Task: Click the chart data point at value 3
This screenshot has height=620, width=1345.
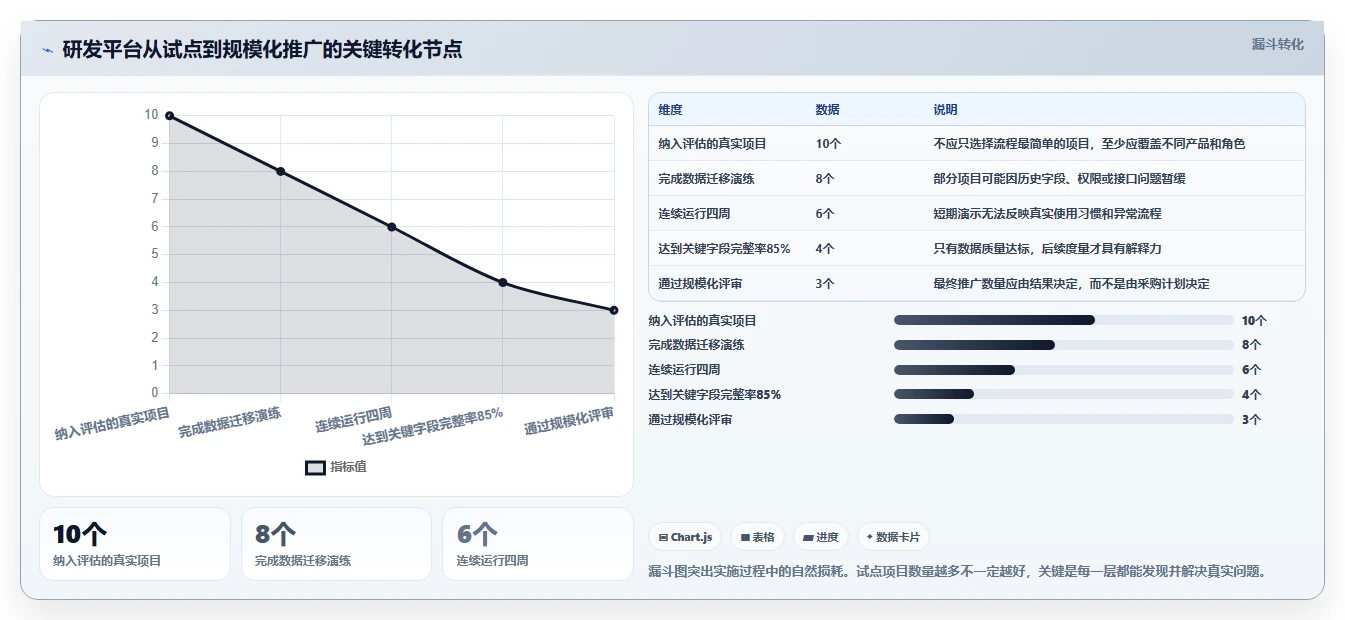Action: [613, 310]
